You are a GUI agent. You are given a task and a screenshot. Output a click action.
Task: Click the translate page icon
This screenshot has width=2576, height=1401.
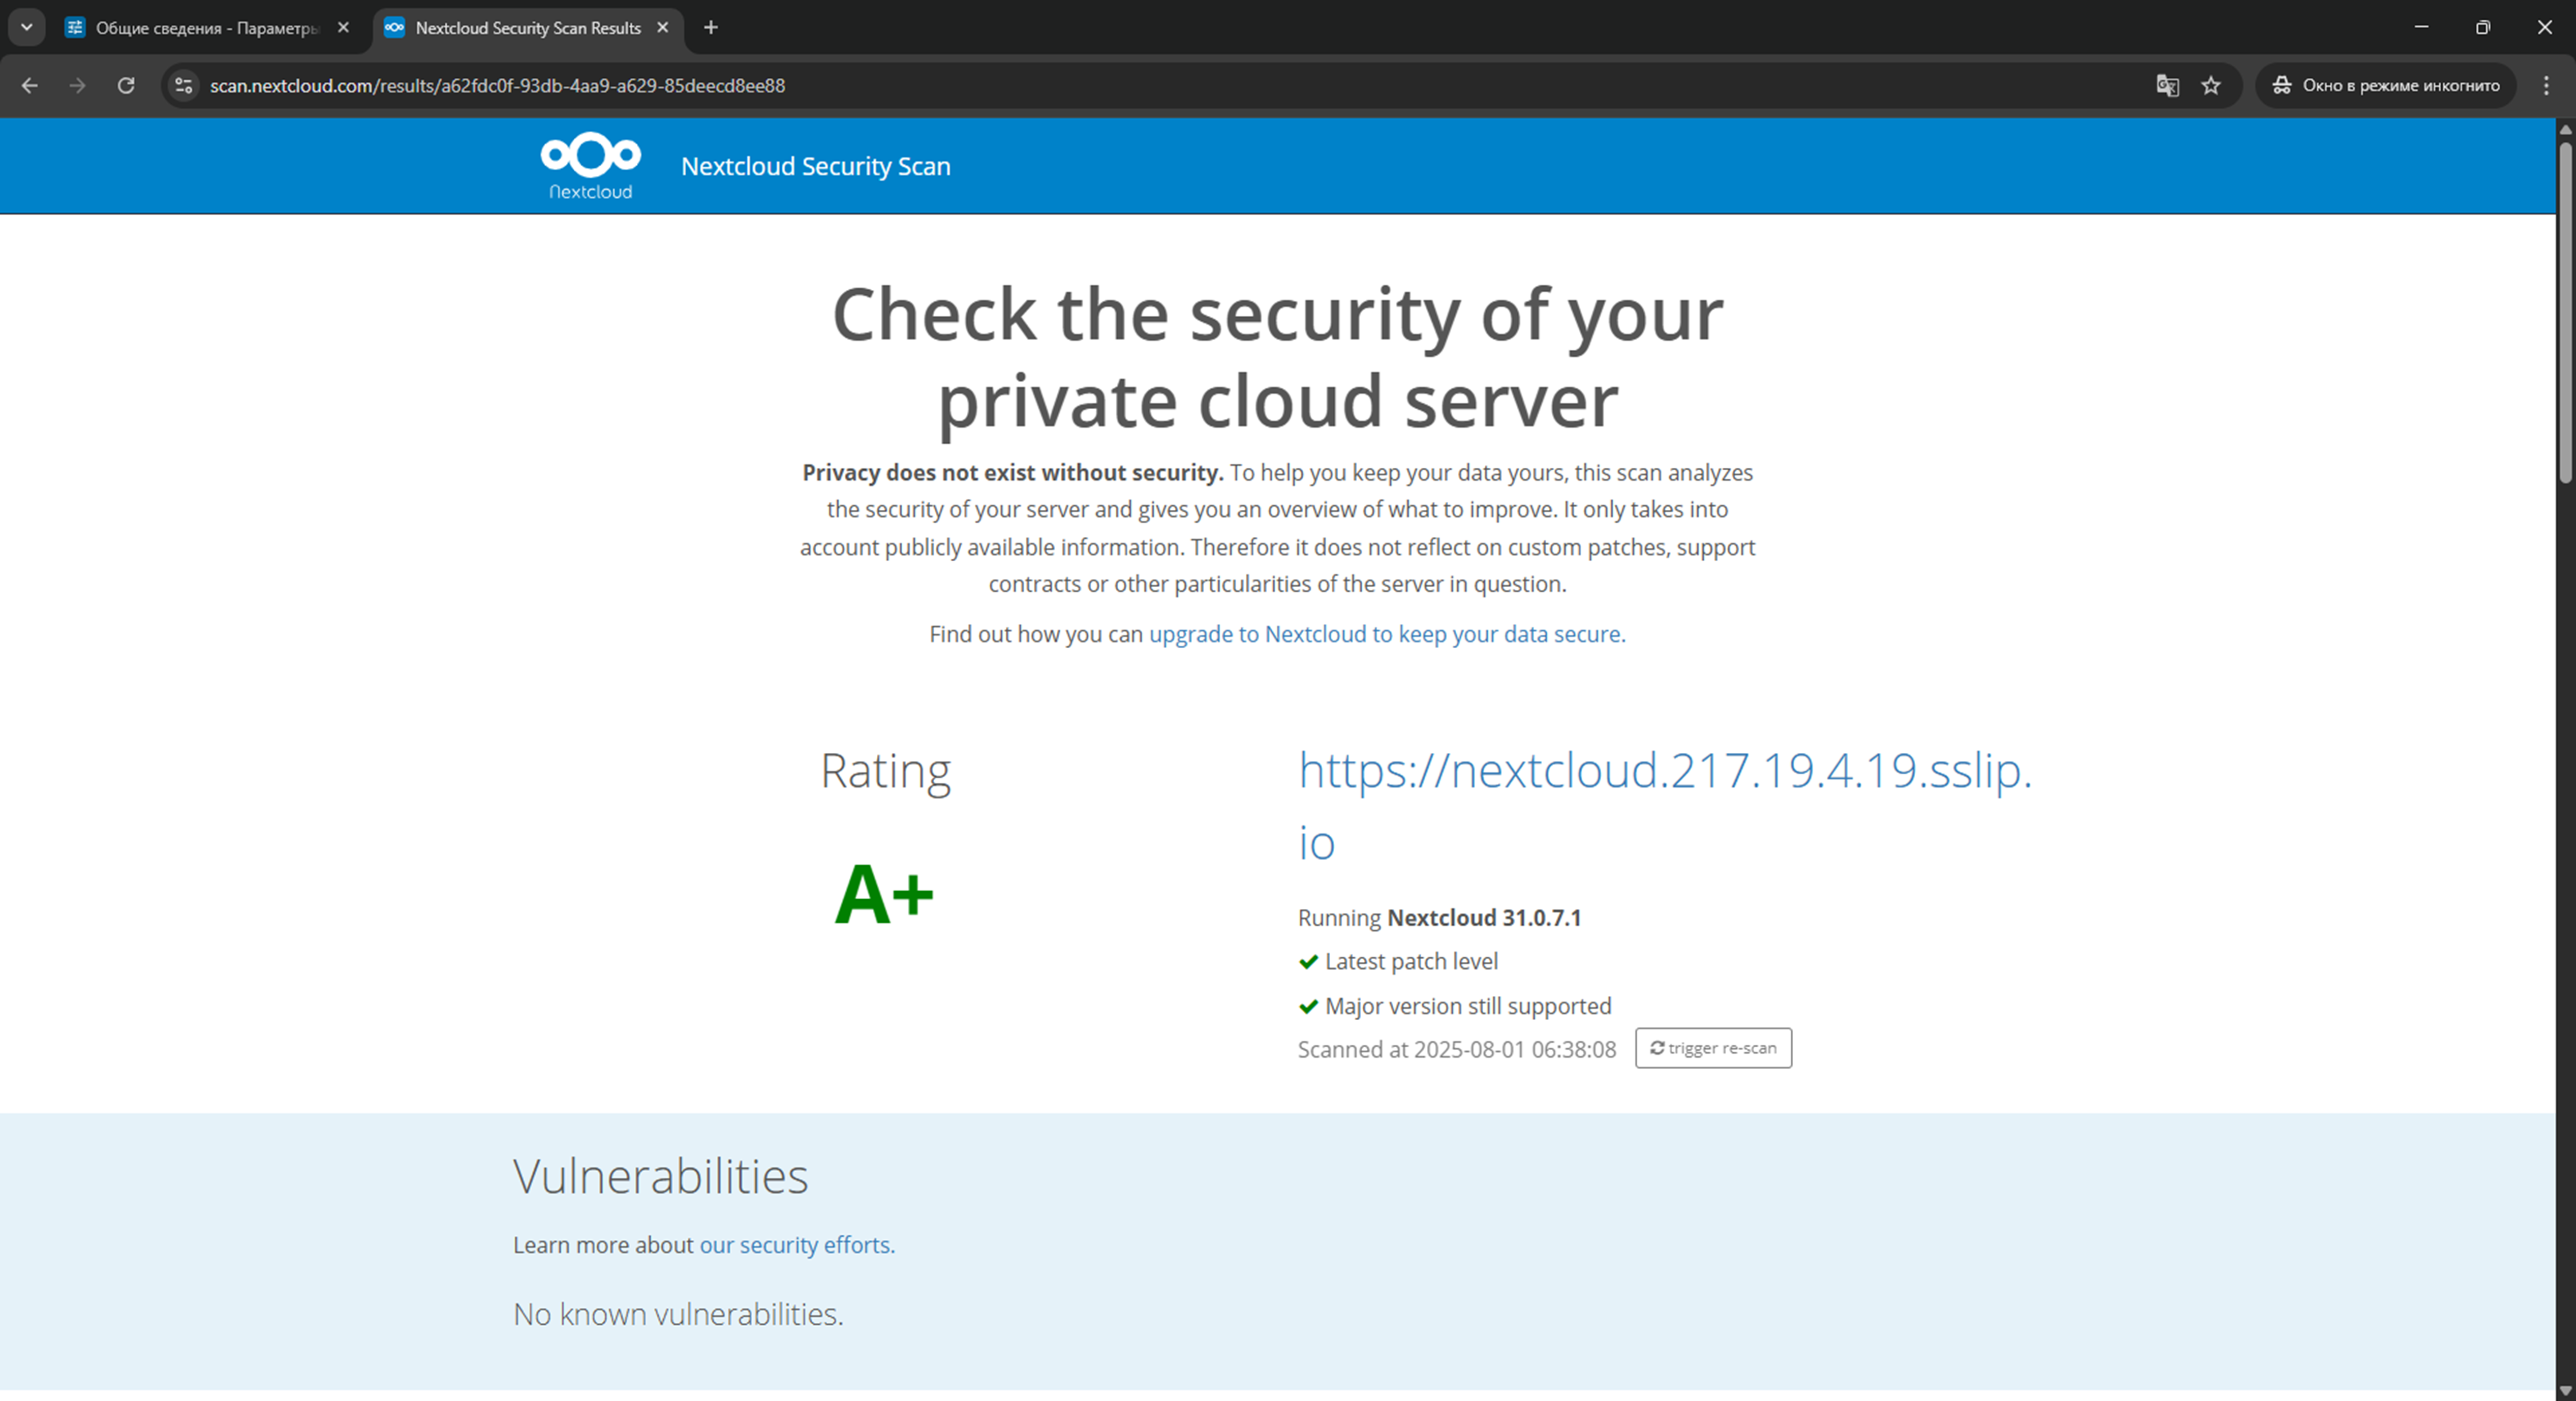2167,86
